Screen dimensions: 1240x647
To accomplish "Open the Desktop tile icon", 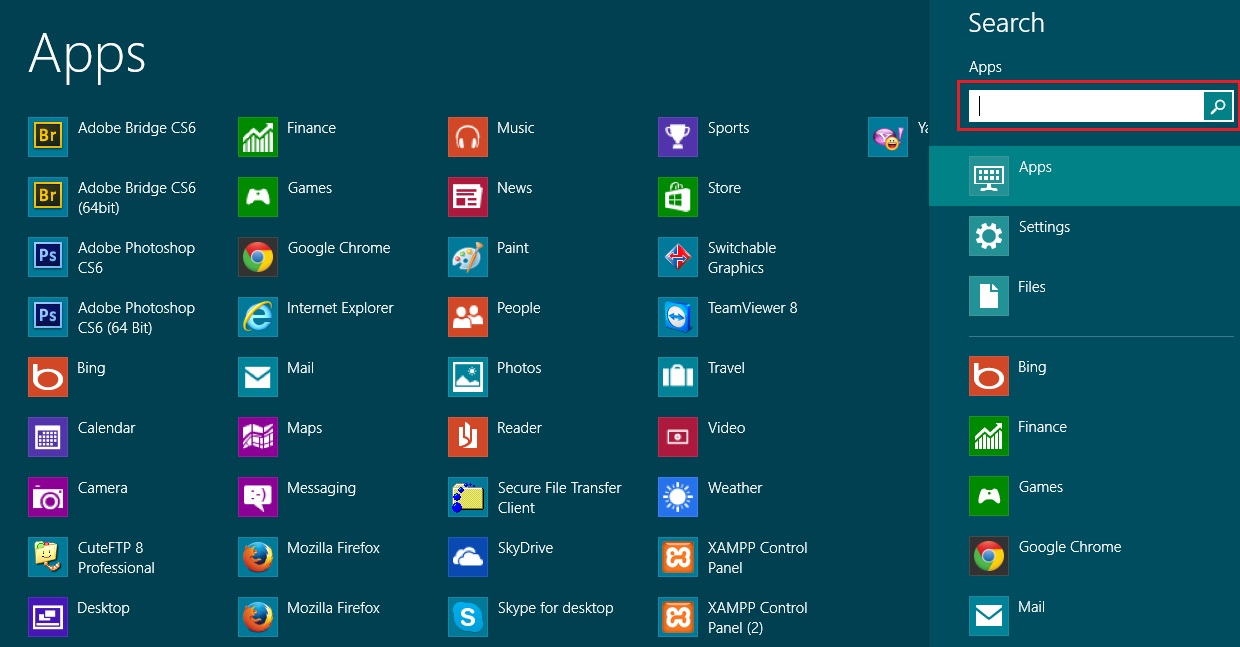I will (x=48, y=617).
